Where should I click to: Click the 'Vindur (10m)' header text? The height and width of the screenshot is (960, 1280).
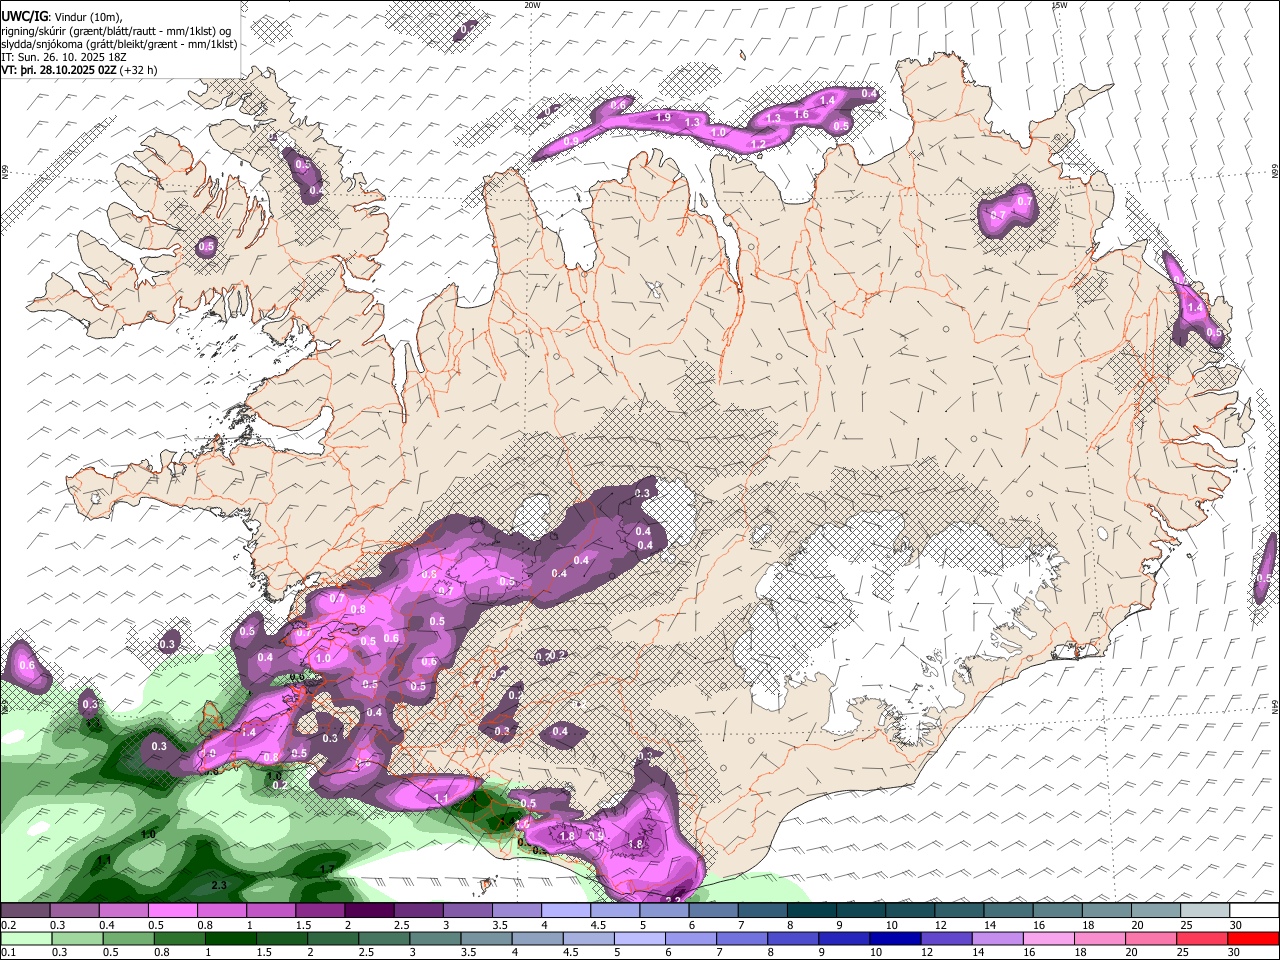90,17
